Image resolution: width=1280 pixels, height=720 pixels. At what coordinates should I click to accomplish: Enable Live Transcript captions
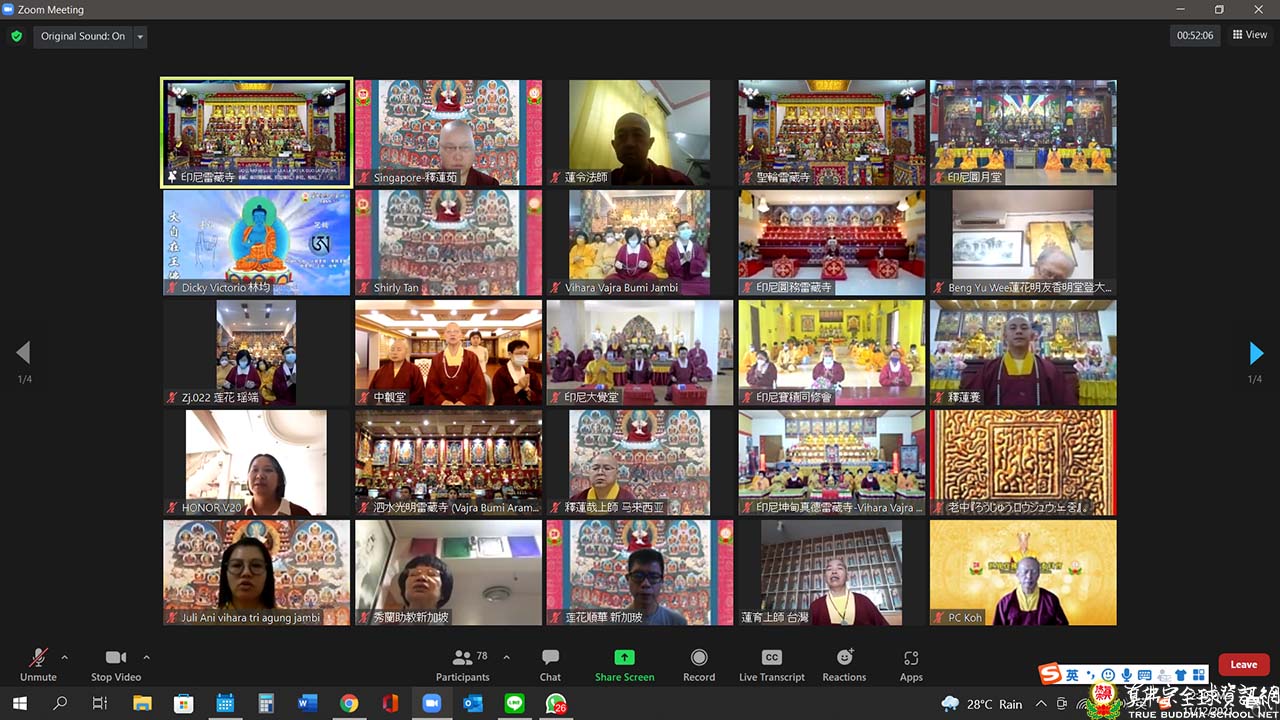click(x=771, y=664)
